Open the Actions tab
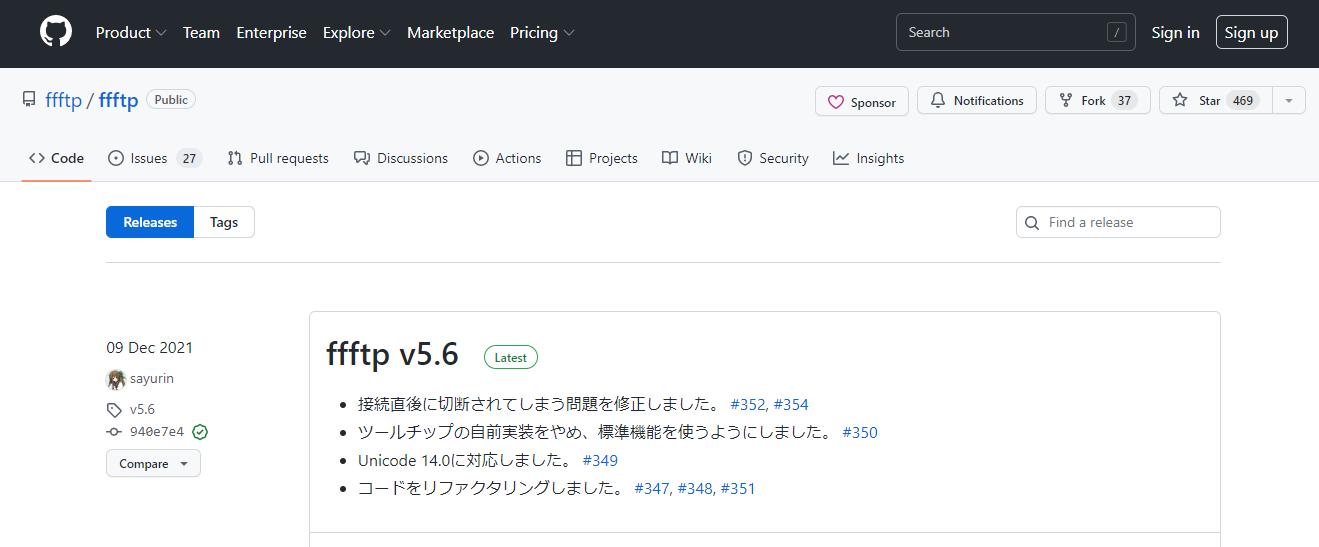The image size is (1319, 547). coord(507,158)
